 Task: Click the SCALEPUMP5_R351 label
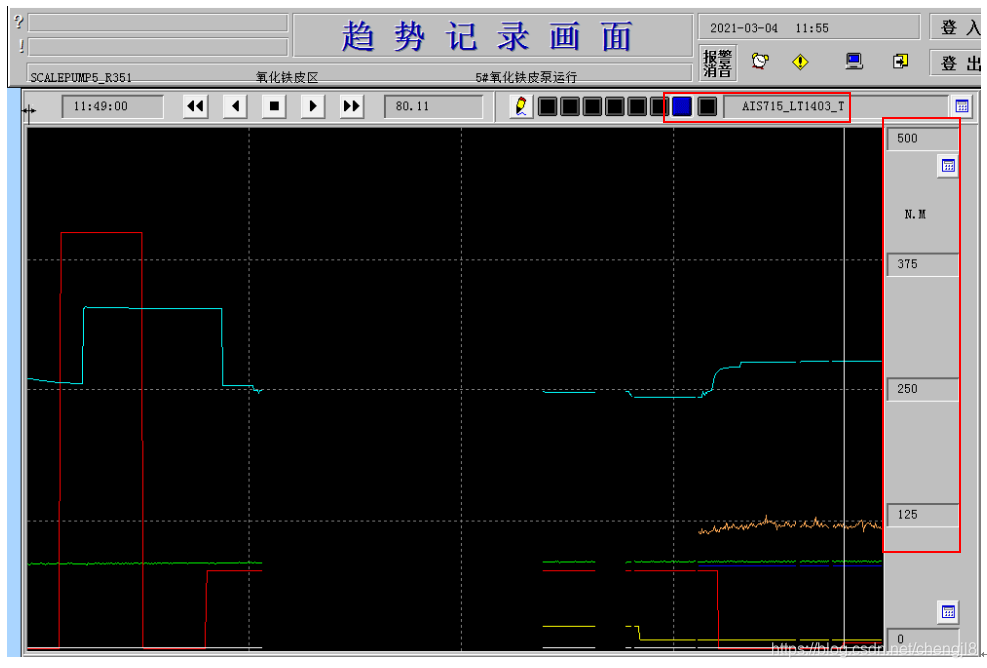[x=81, y=77]
